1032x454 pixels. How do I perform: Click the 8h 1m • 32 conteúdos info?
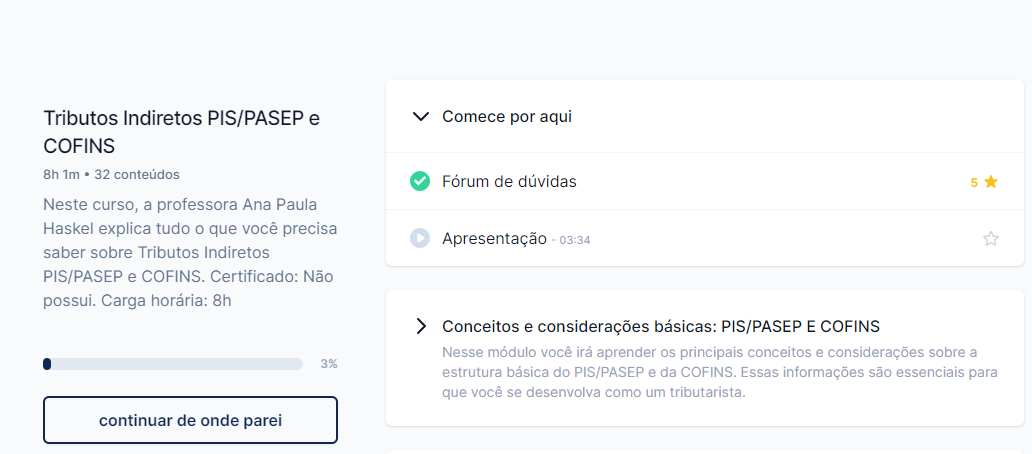(111, 174)
